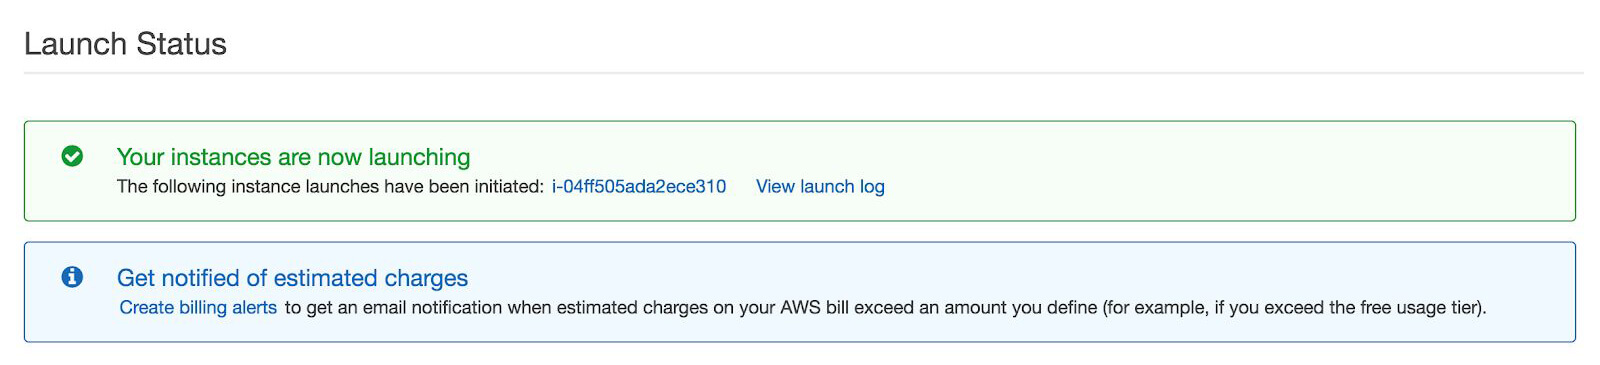This screenshot has width=1600, height=365.
Task: Click the divider line below Launch Status
Action: (x=803, y=73)
